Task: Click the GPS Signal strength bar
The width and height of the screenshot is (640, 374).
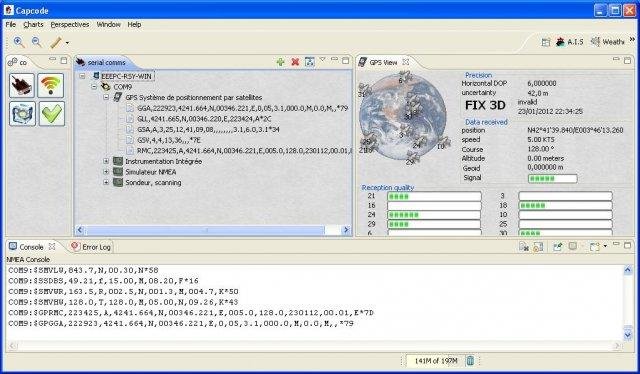Action: coord(552,178)
